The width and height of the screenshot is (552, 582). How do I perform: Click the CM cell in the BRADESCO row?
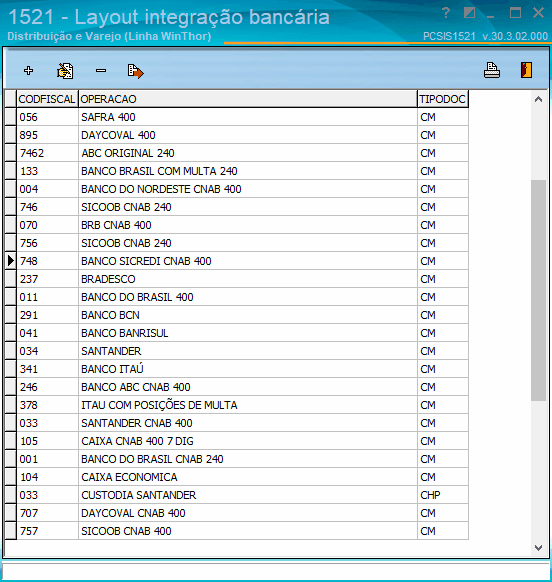pos(443,279)
